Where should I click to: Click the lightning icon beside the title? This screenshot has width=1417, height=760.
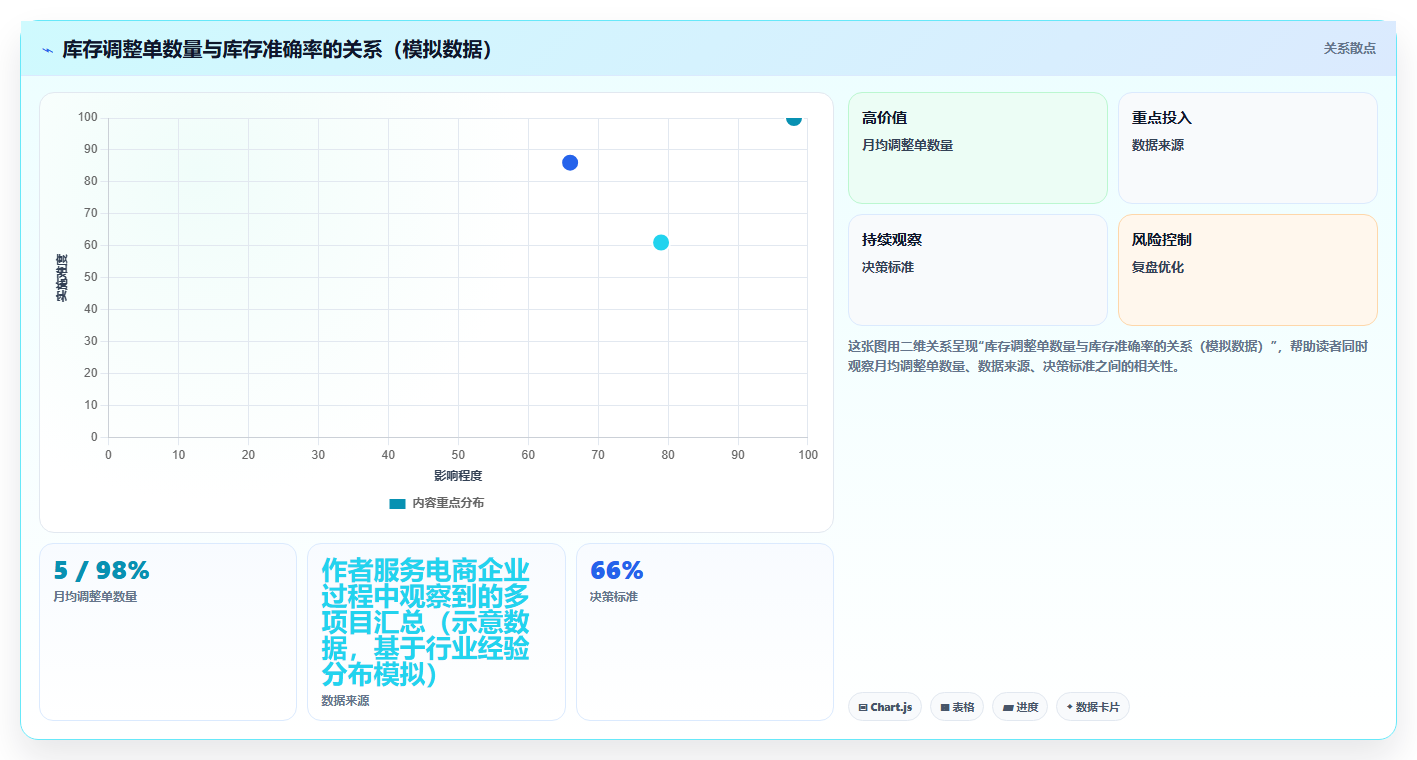(47, 50)
